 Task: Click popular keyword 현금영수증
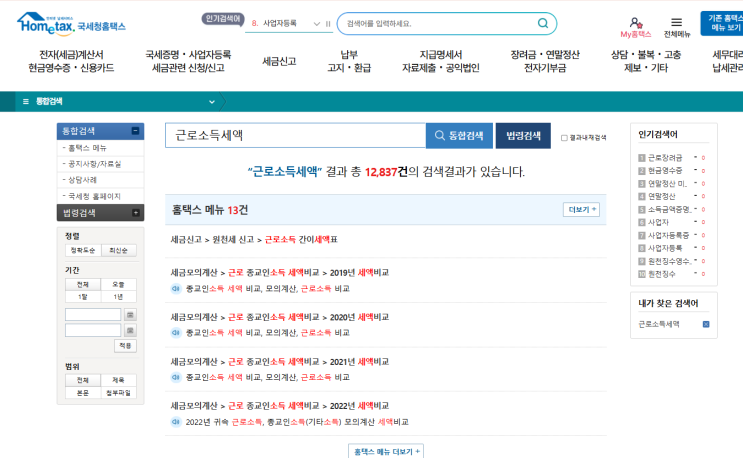click(665, 171)
